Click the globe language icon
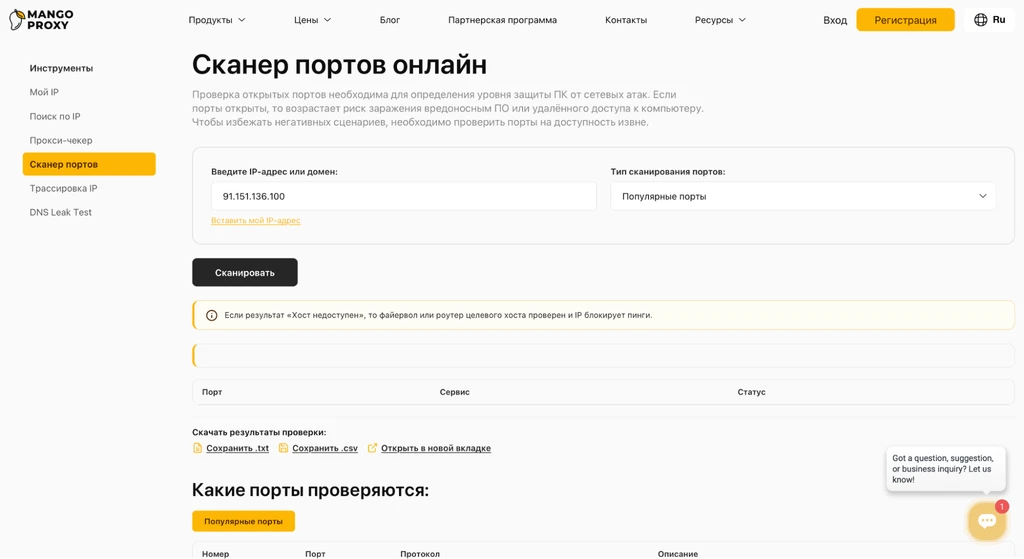Viewport: 1024px width, 559px height. [980, 20]
